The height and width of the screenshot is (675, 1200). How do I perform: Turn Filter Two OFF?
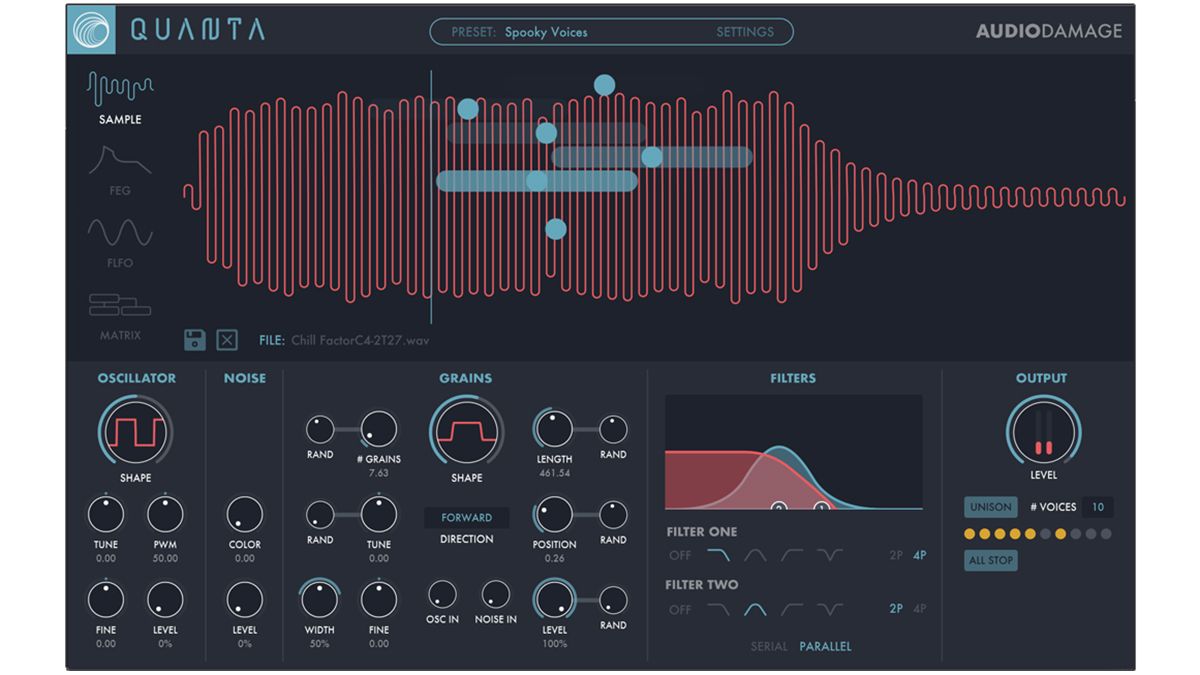point(681,609)
